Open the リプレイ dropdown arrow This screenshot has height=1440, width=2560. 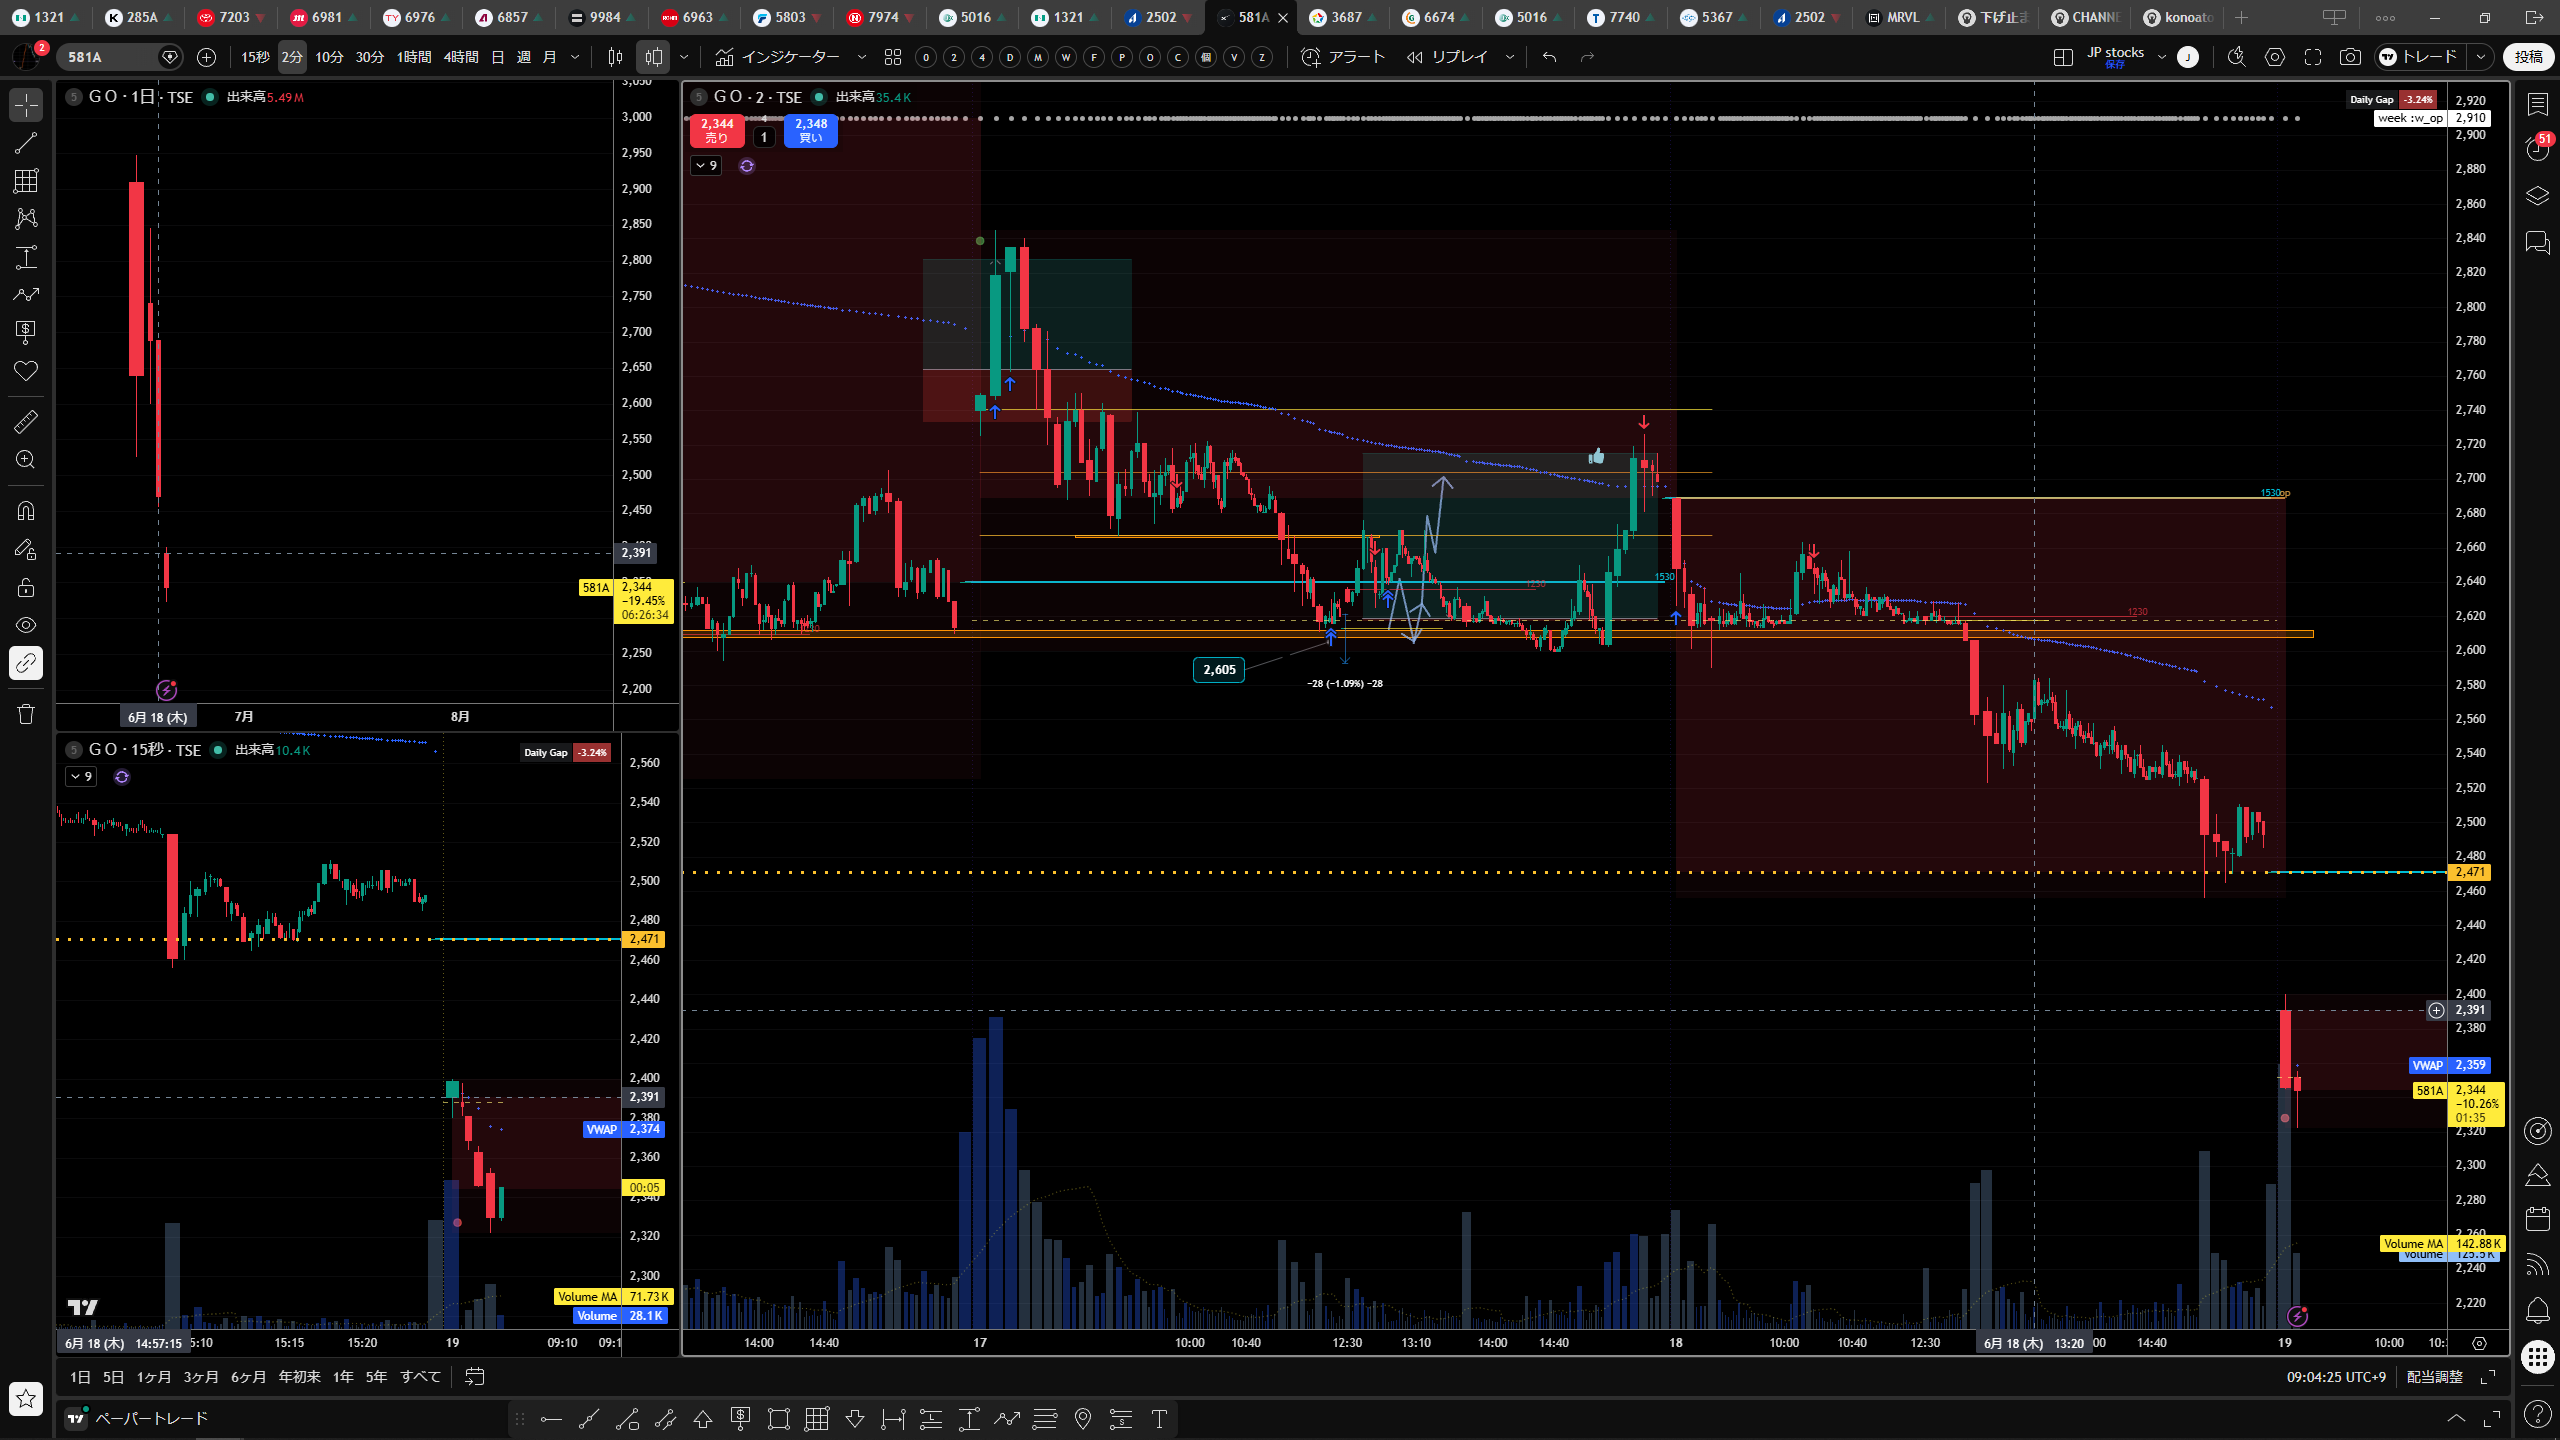click(x=1510, y=57)
